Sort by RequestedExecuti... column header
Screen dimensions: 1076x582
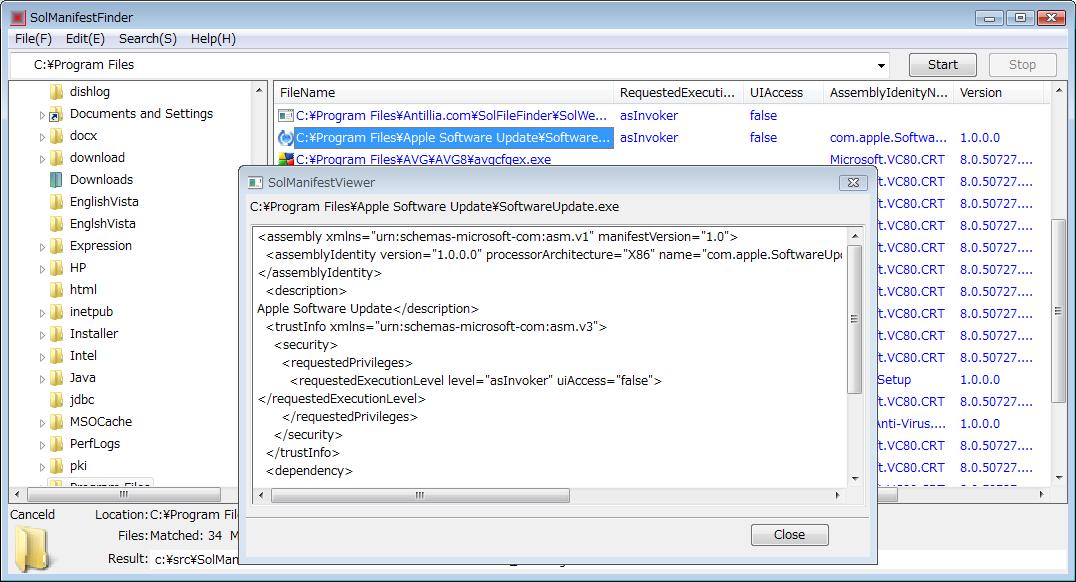[x=678, y=93]
